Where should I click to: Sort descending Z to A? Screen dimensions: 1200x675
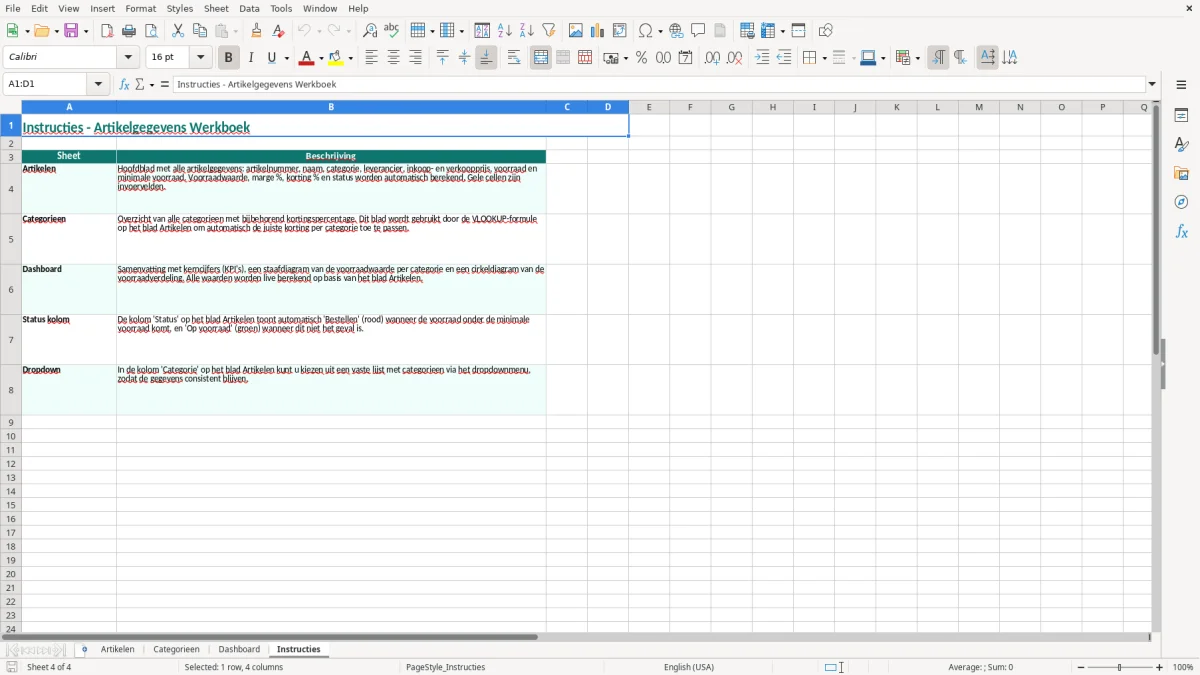527,31
